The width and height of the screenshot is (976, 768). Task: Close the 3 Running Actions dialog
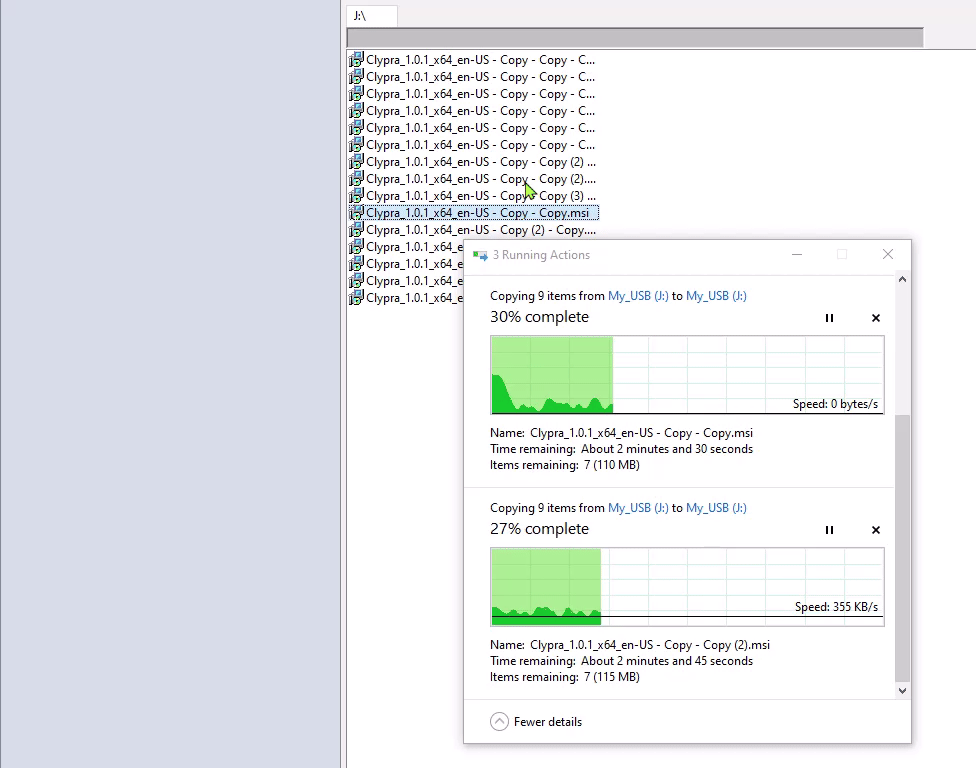pos(888,255)
